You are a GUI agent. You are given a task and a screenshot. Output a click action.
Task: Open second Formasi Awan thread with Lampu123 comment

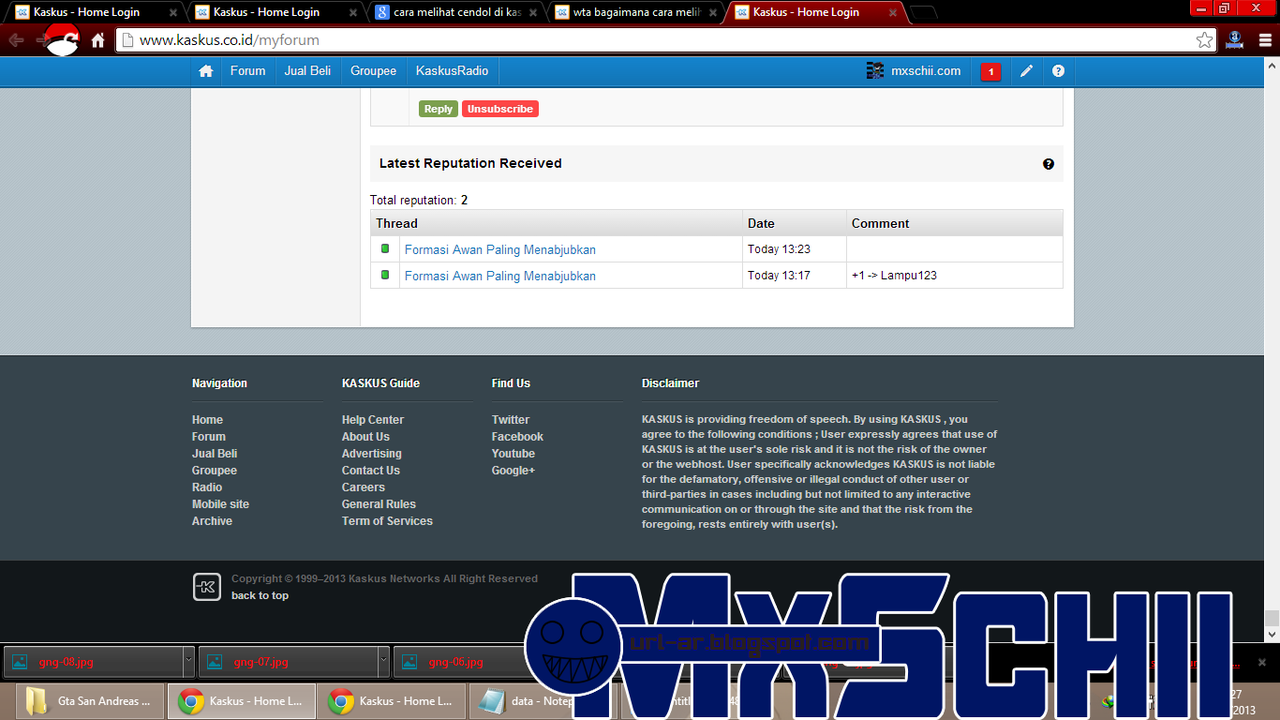(500, 276)
